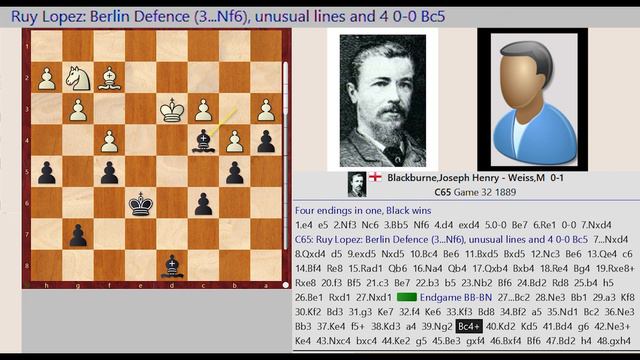This screenshot has height=360, width=640.
Task: Select the white pawn on a3
Action: 266,109
